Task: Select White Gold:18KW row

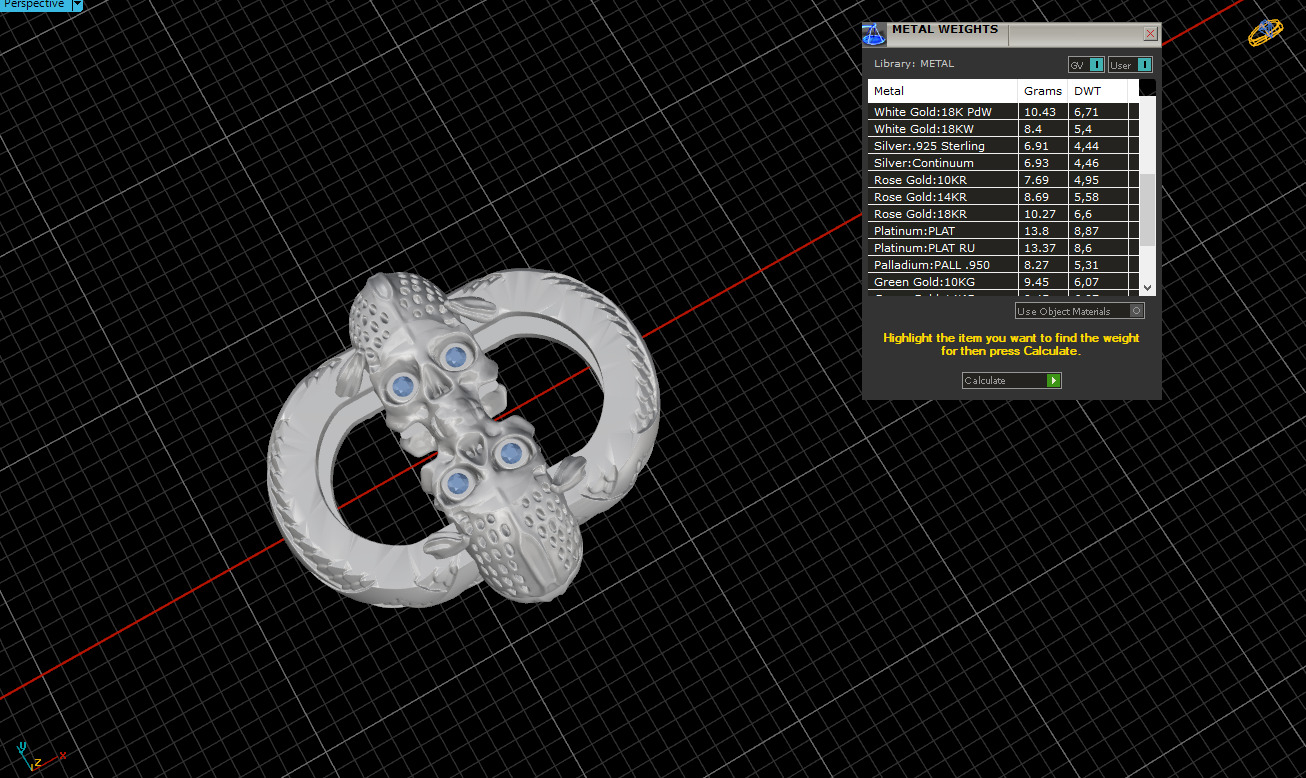Action: click(1003, 129)
